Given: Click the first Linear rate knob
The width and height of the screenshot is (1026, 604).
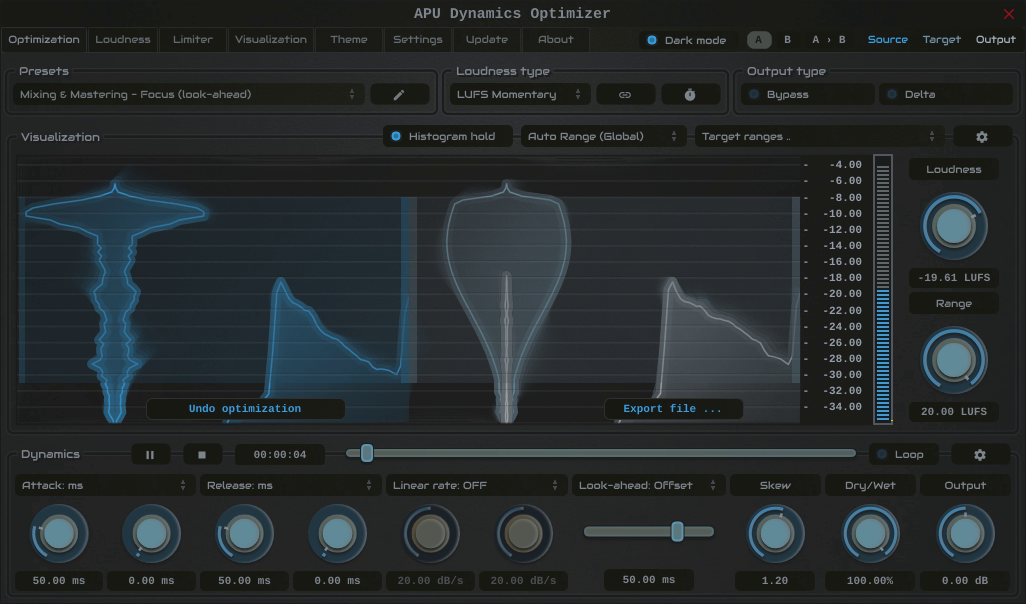Looking at the screenshot, I should [x=430, y=534].
